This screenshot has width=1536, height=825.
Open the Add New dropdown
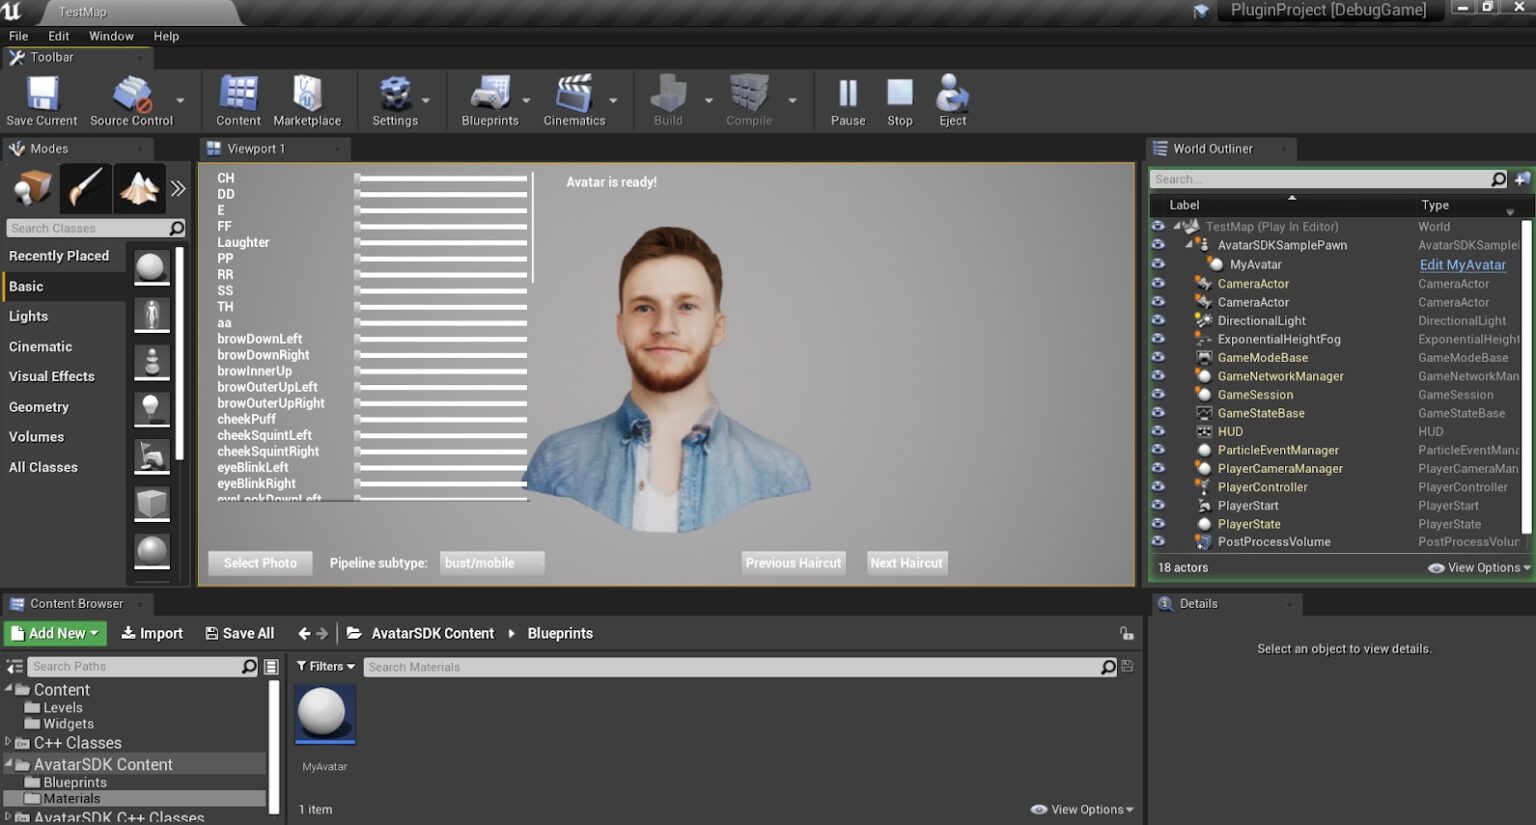[x=56, y=633]
